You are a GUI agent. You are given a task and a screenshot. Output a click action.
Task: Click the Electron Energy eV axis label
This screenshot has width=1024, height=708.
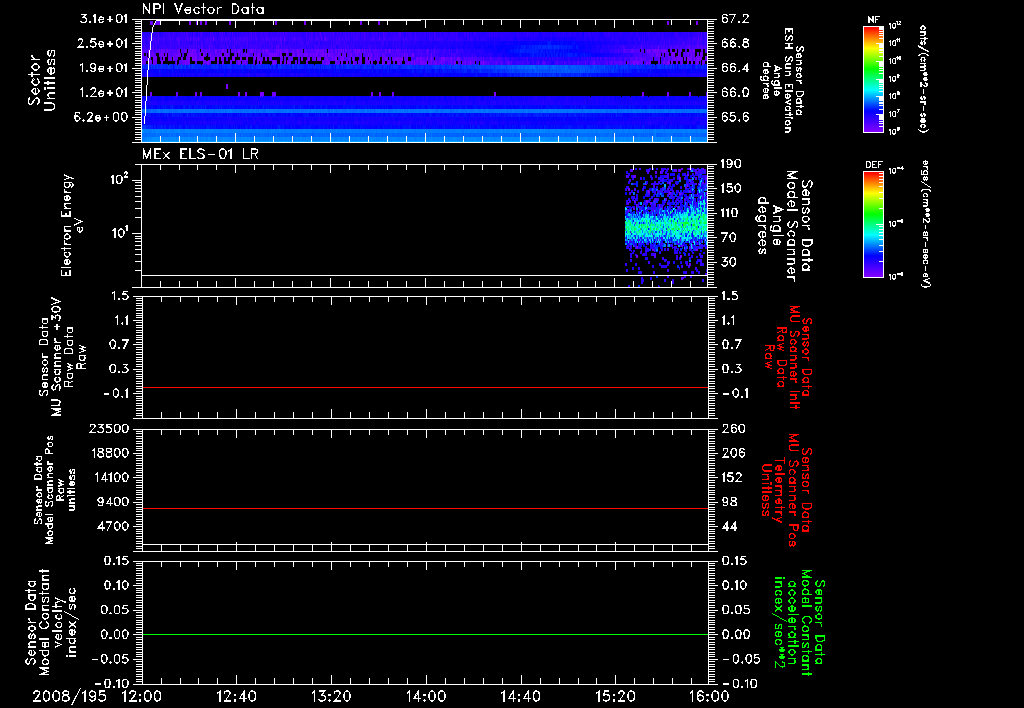click(x=73, y=225)
